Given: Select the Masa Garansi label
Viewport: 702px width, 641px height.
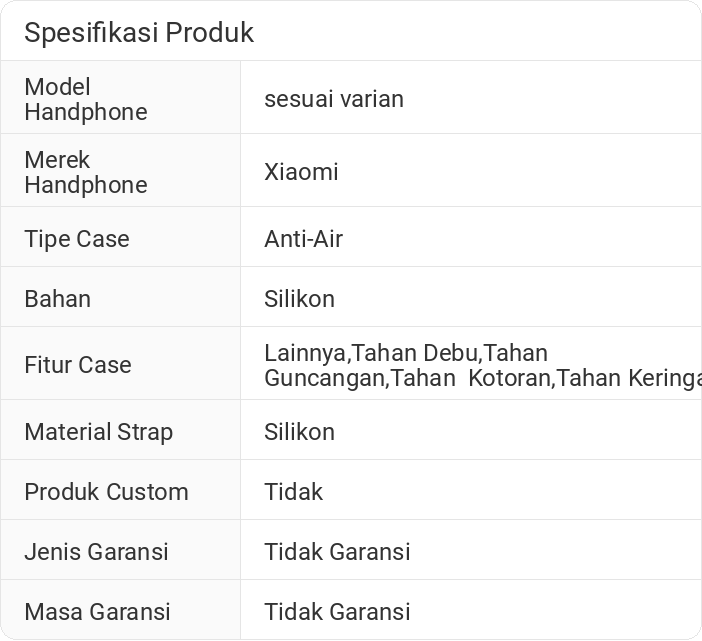Looking at the screenshot, I should point(97,612).
